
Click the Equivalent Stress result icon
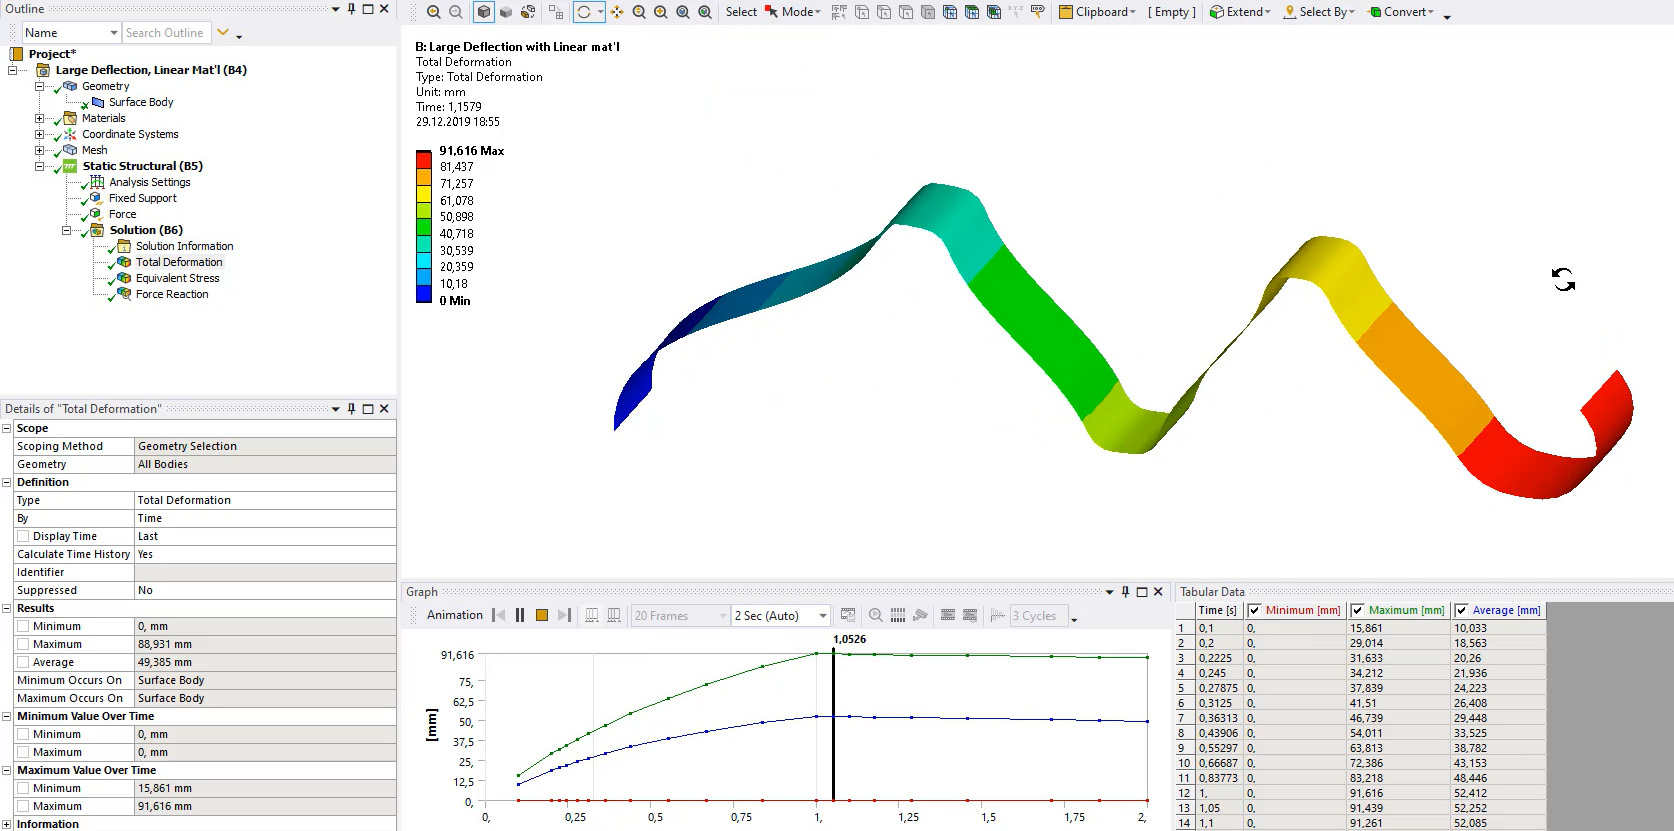pyautogui.click(x=124, y=278)
